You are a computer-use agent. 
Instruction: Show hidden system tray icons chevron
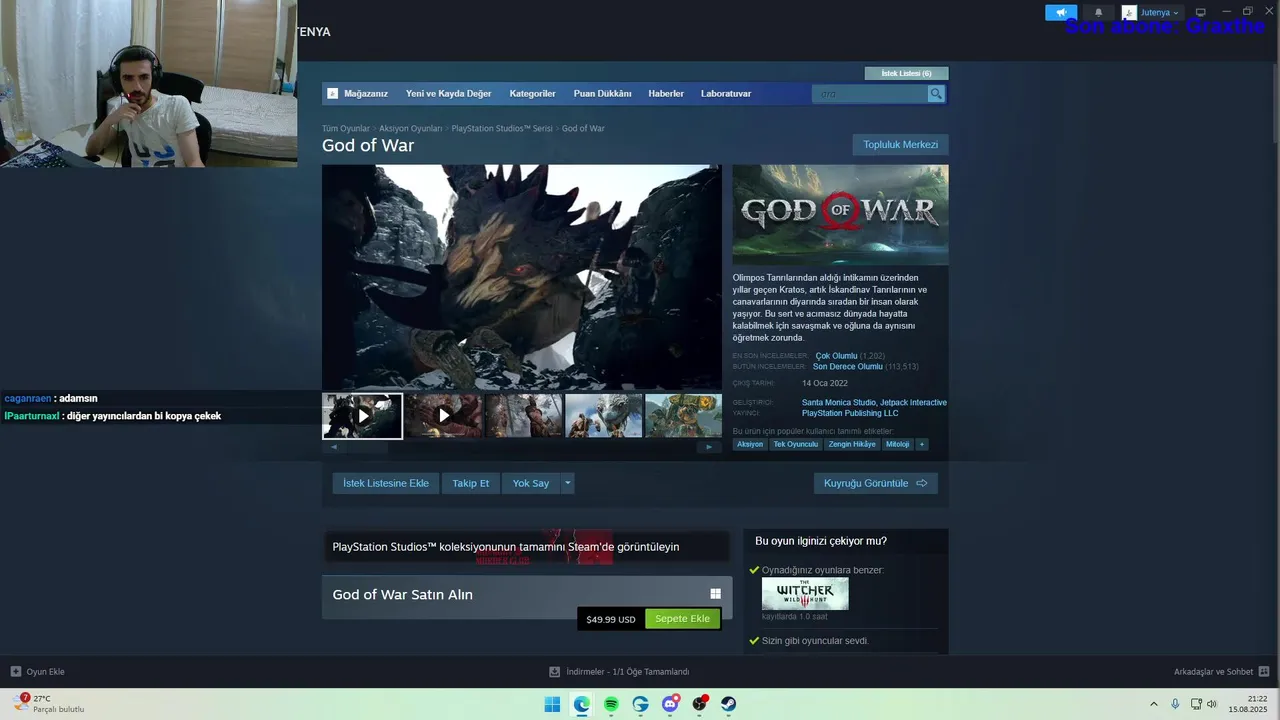(x=1153, y=704)
